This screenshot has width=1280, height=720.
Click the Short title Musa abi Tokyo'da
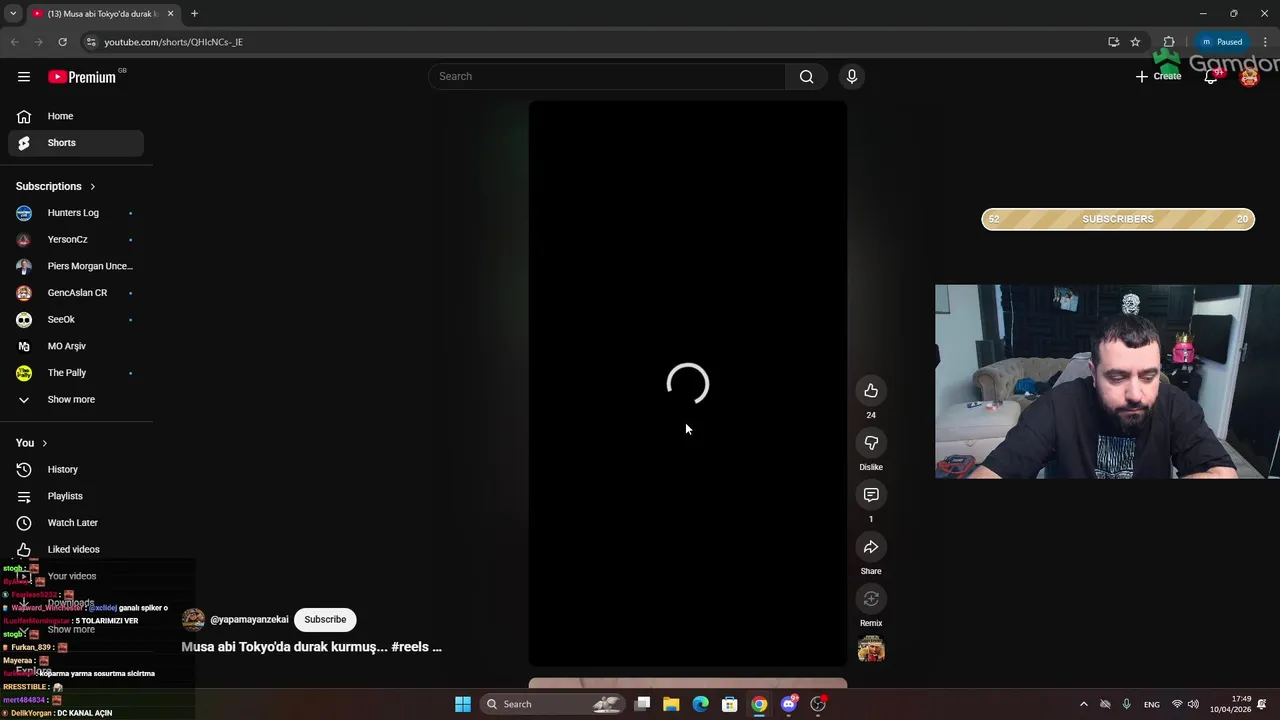[x=311, y=647]
